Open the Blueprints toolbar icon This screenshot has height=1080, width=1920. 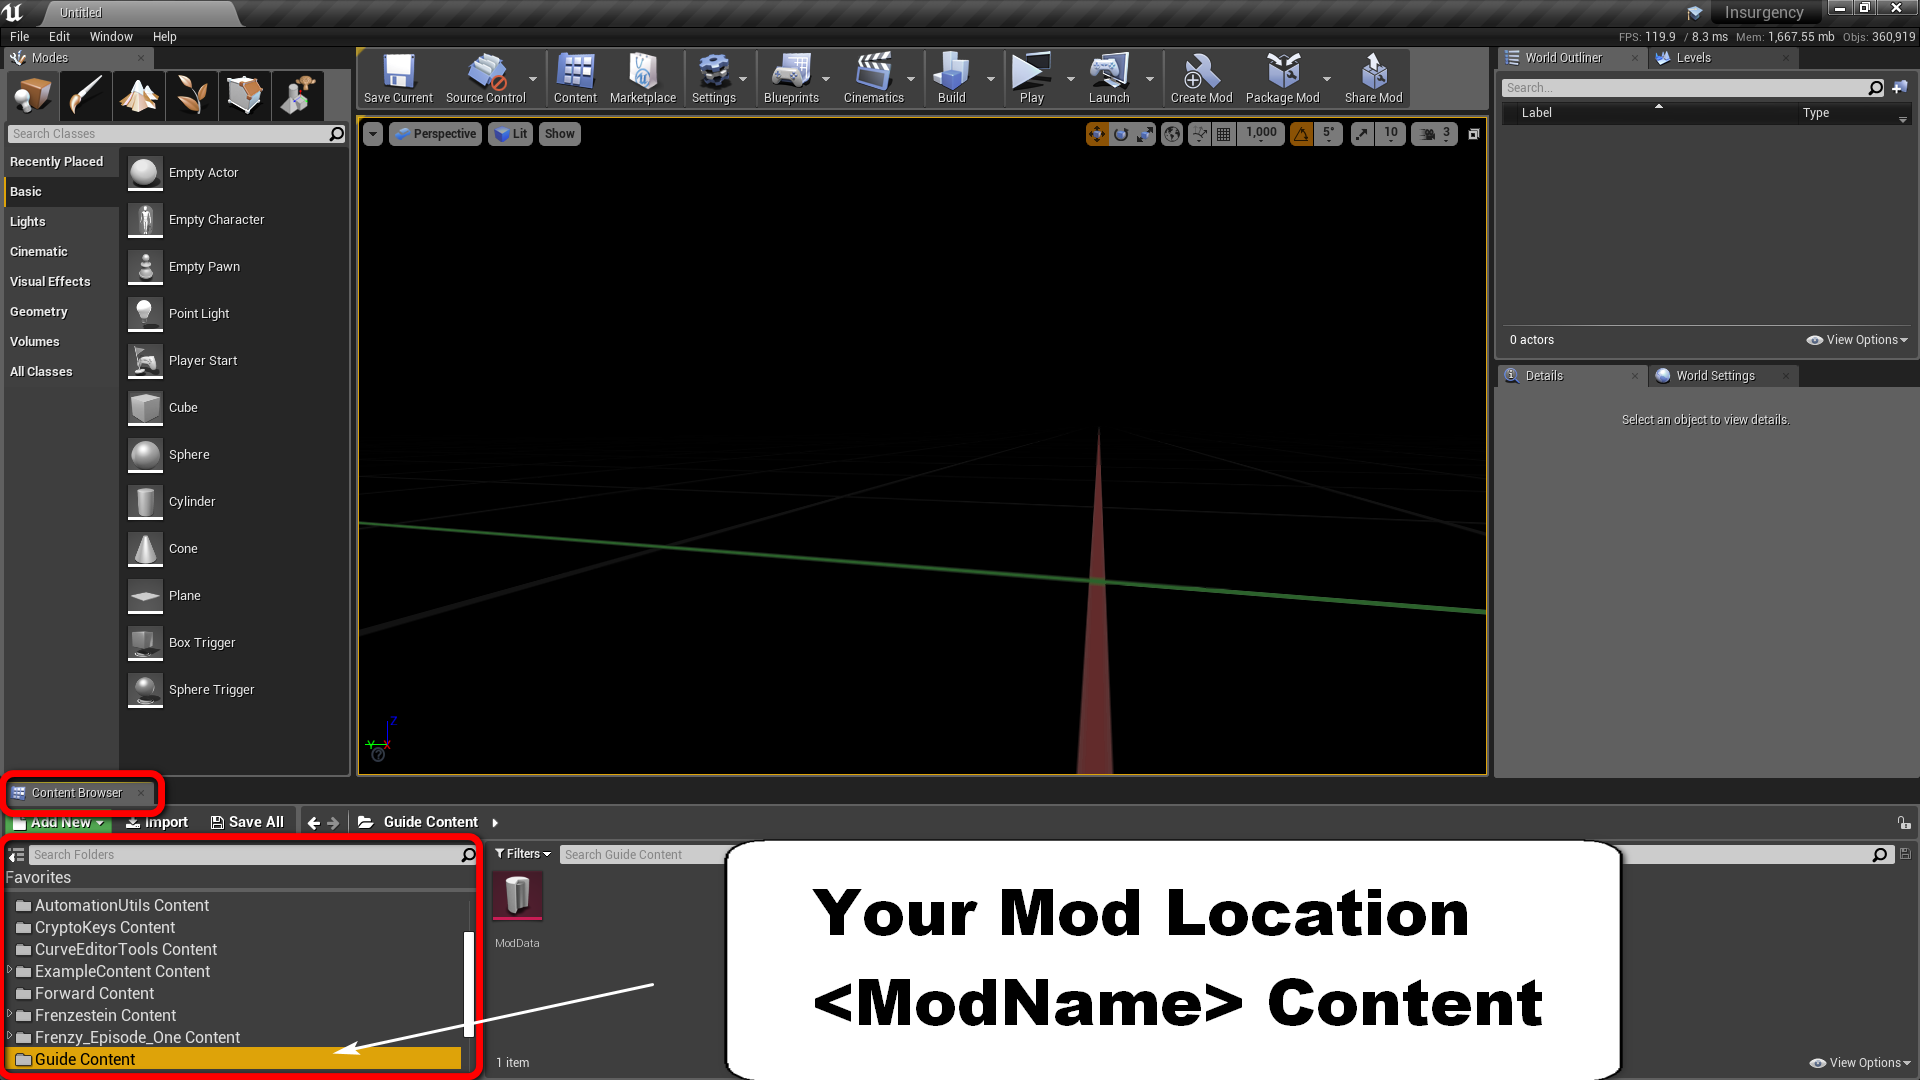tap(791, 78)
